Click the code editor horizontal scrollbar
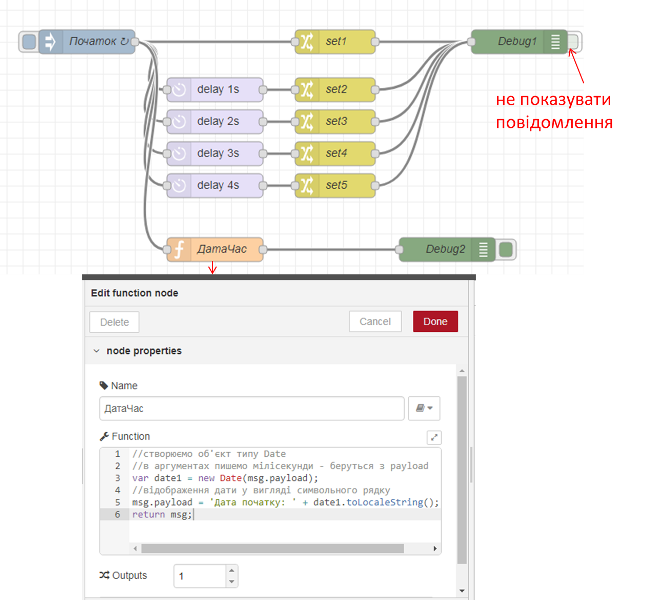The image size is (651, 600). click(x=270, y=548)
